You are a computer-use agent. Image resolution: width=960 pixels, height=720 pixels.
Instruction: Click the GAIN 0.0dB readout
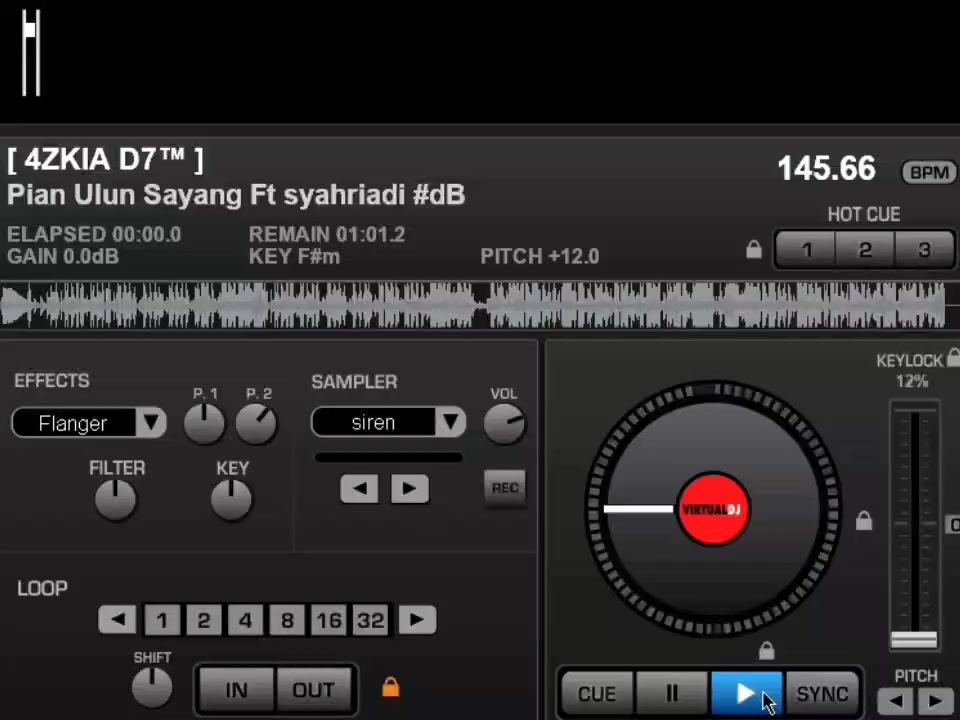point(63,256)
